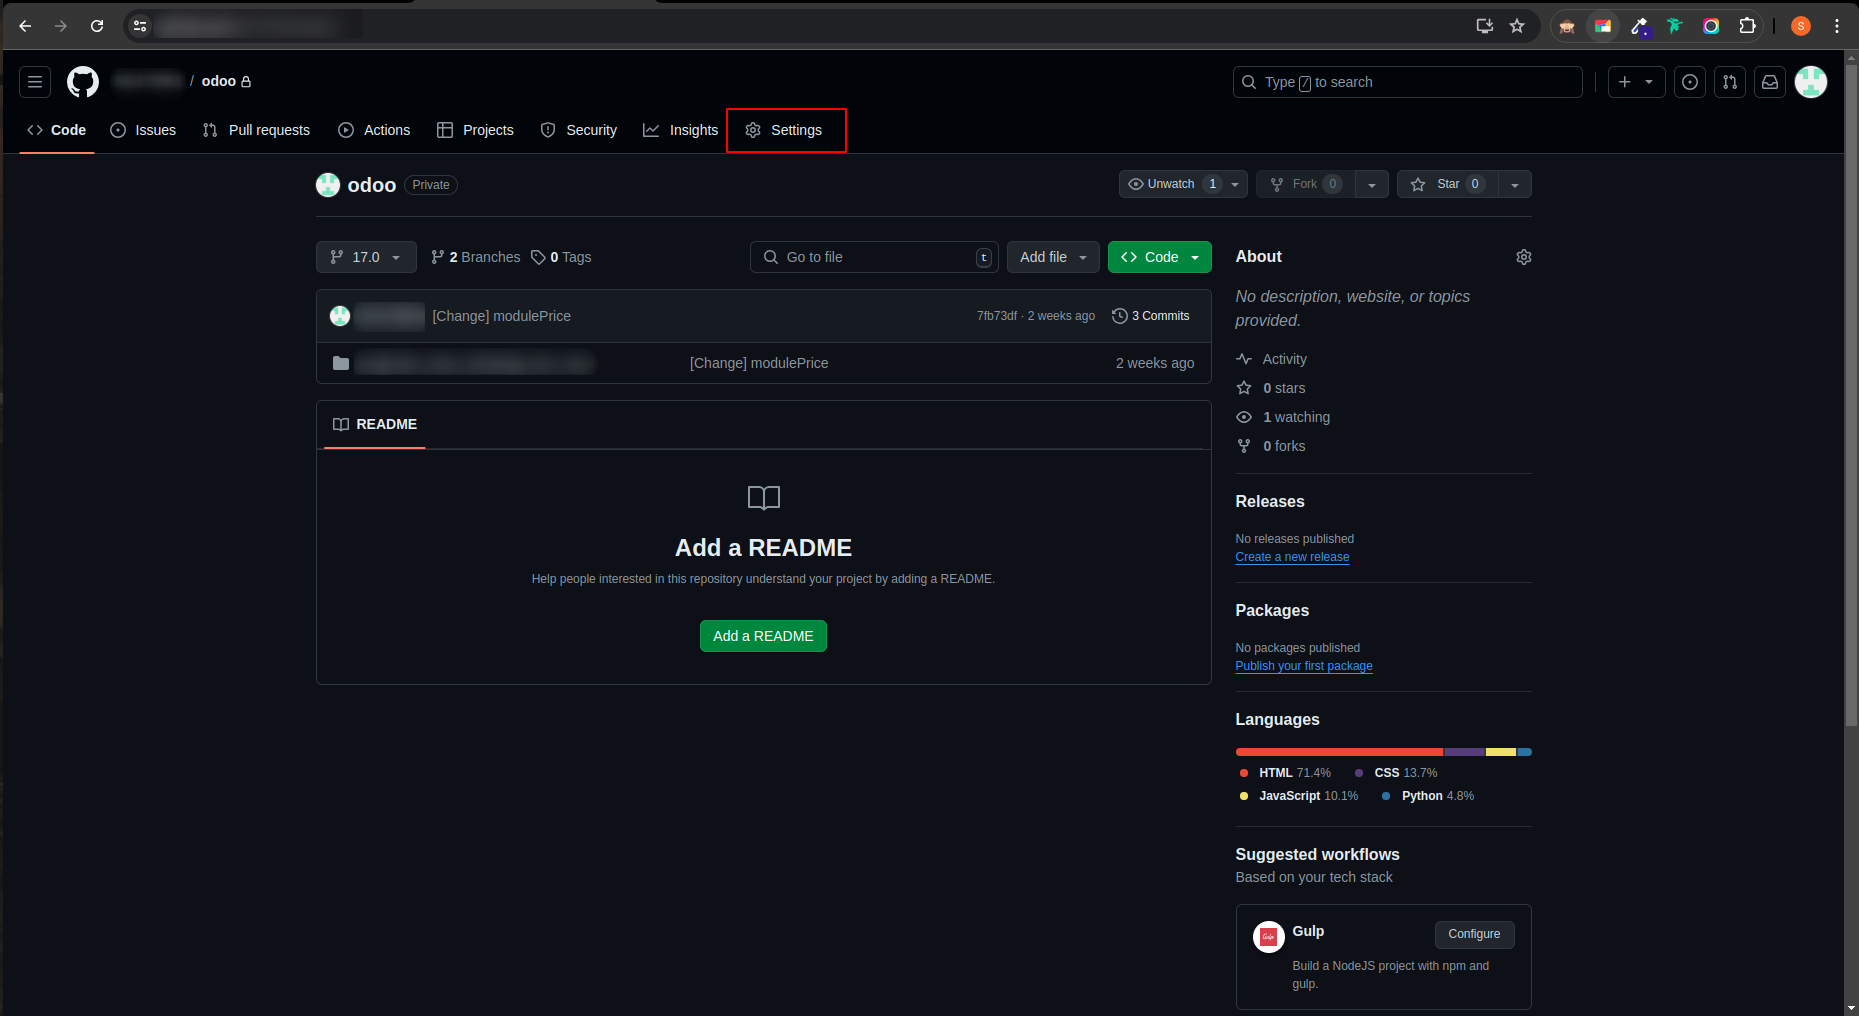1859x1016 pixels.
Task: Open the create new plus dropdown
Action: [x=1636, y=82]
